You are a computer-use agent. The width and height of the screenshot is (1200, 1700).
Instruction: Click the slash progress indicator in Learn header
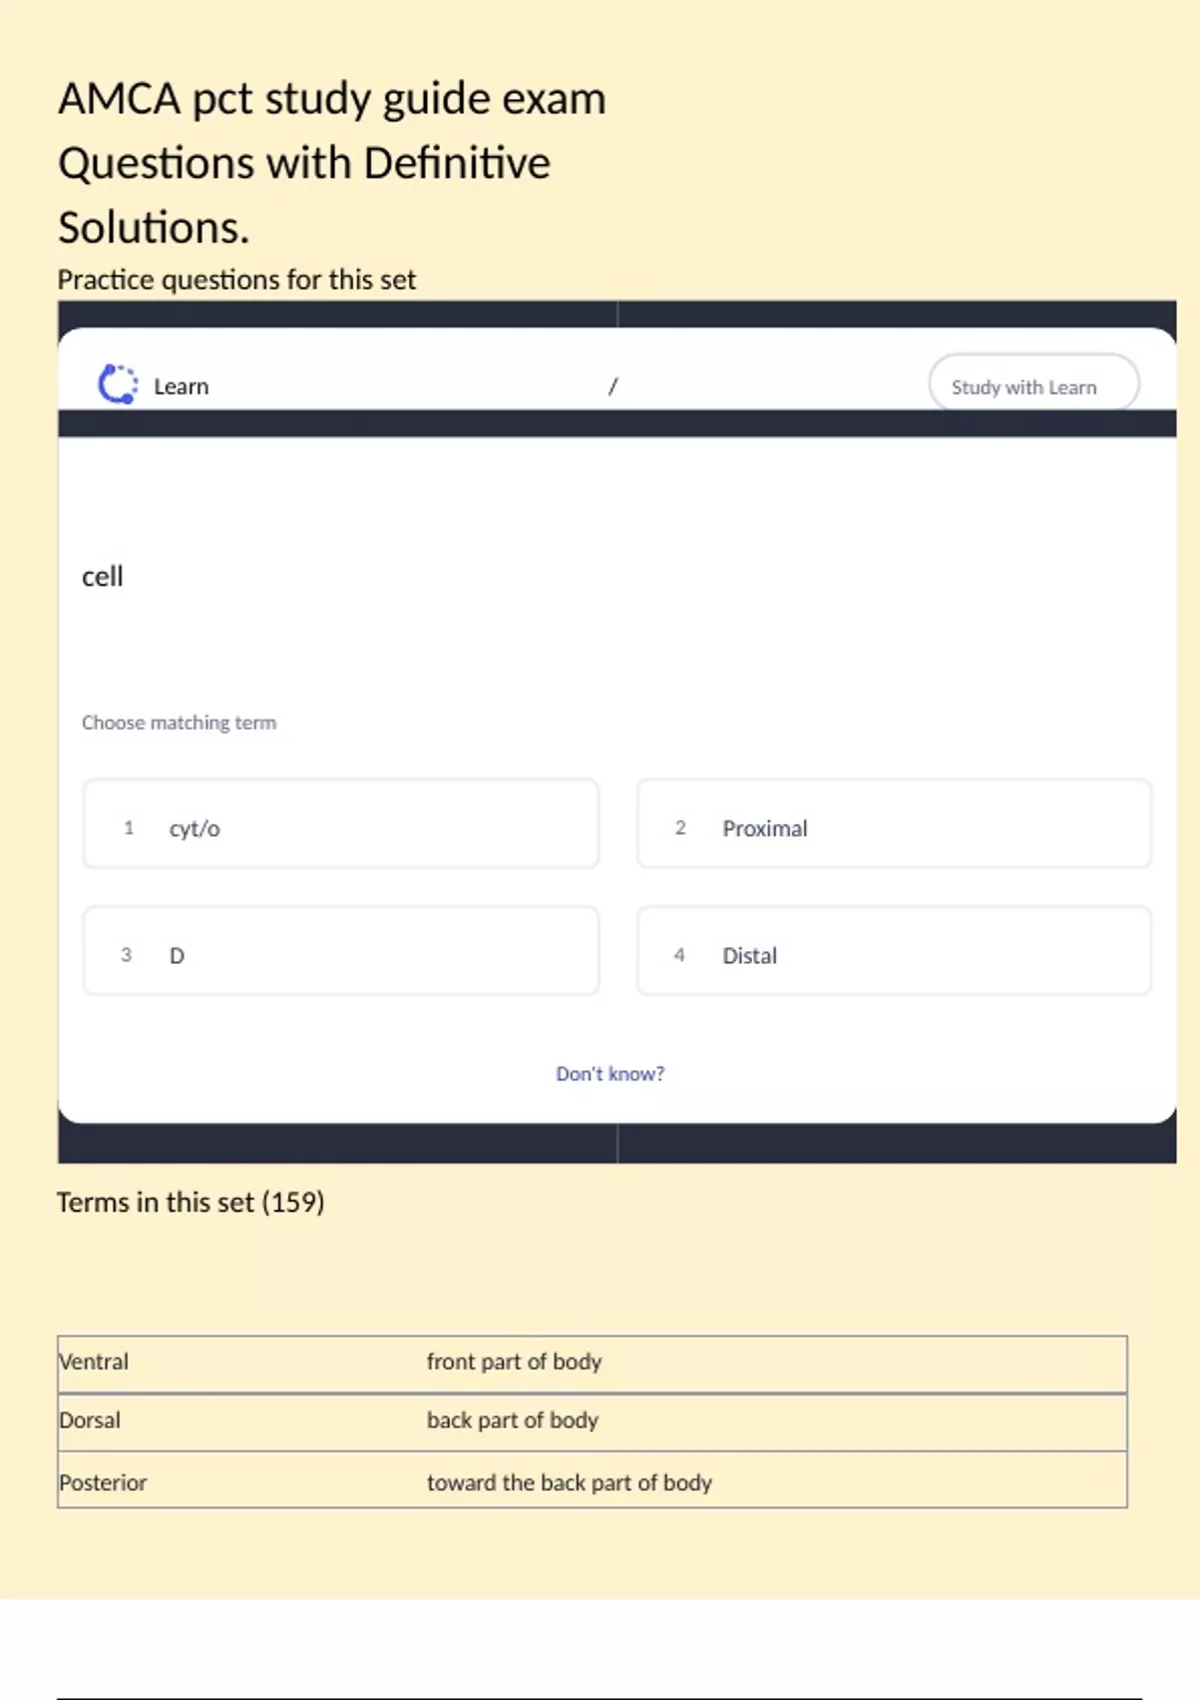point(613,386)
